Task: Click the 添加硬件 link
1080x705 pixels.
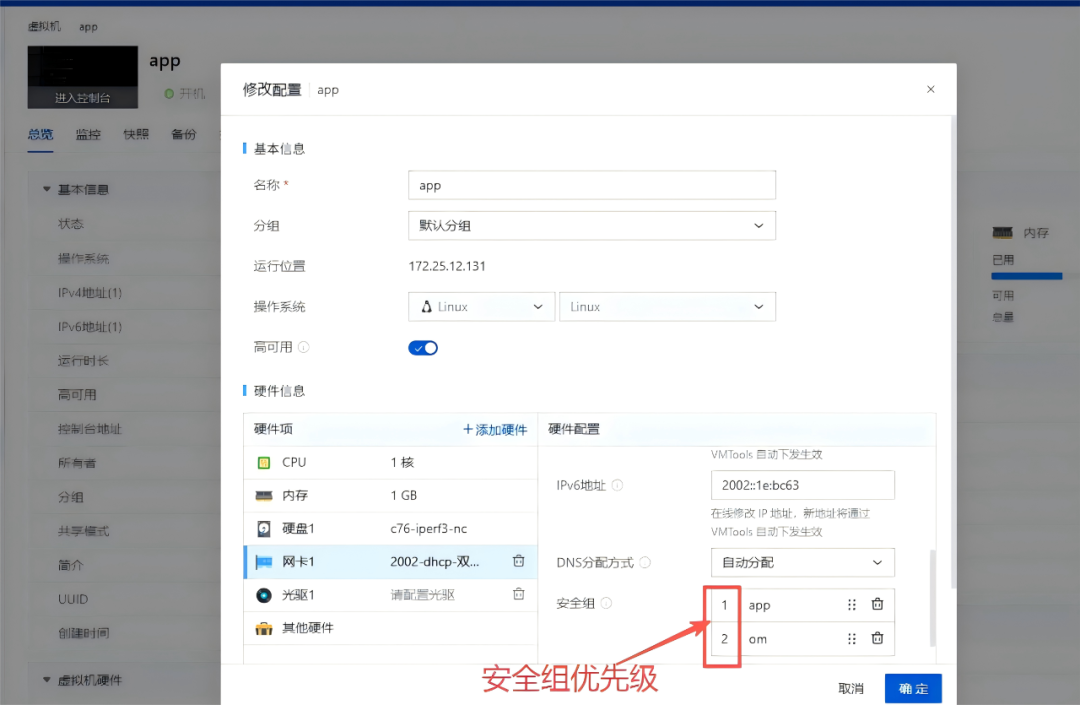Action: (495, 430)
